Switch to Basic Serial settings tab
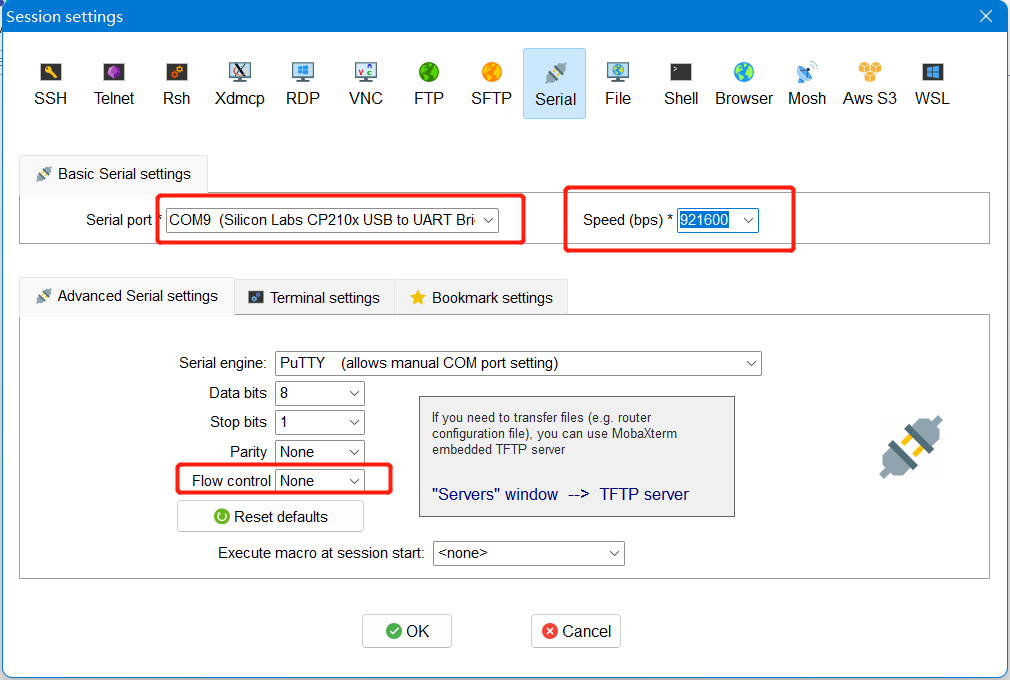The height and width of the screenshot is (680, 1010). pos(113,174)
